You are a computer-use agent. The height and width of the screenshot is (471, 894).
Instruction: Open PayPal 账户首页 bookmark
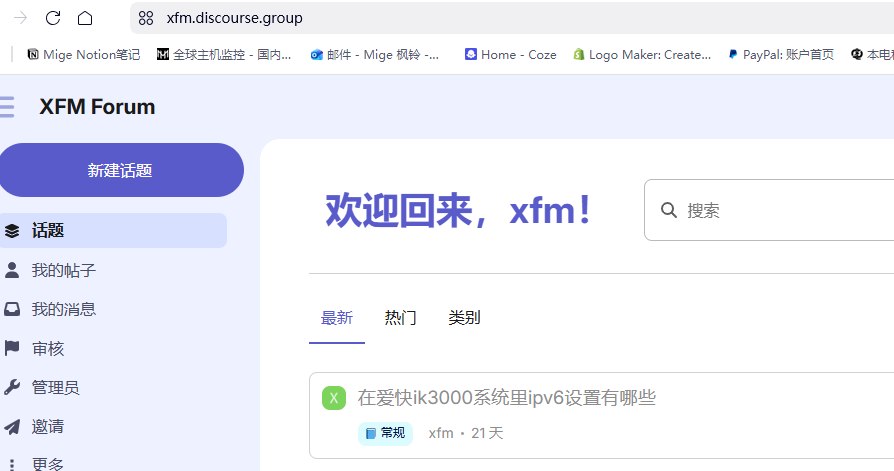coord(781,55)
